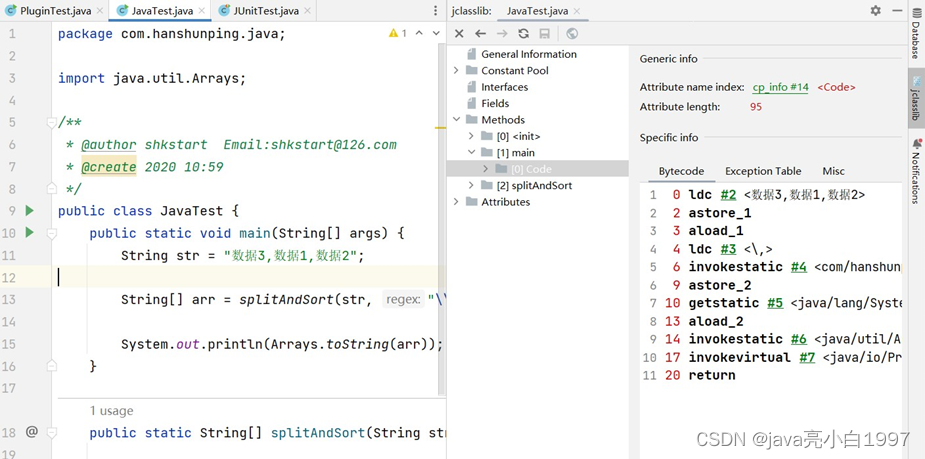Image resolution: width=925 pixels, height=459 pixels.
Task: Follow the #2 constant link in ldc
Action: coord(729,195)
